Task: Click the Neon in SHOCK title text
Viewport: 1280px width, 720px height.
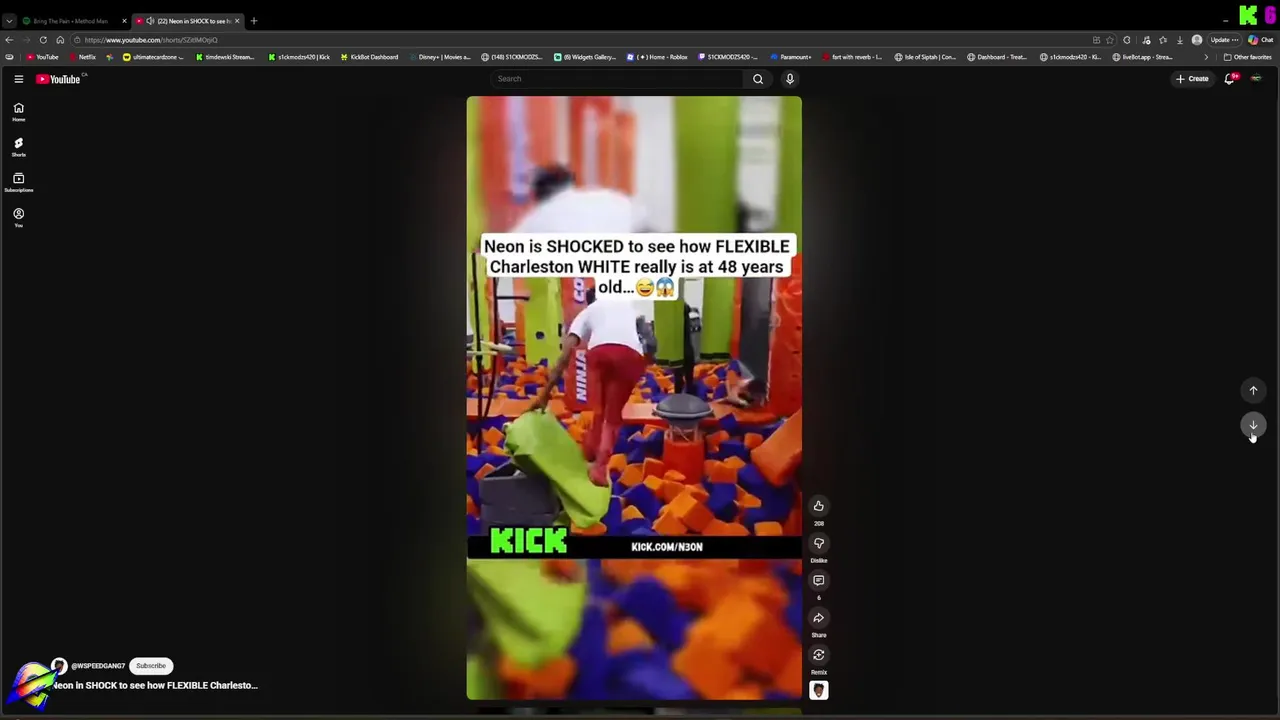Action: point(155,686)
